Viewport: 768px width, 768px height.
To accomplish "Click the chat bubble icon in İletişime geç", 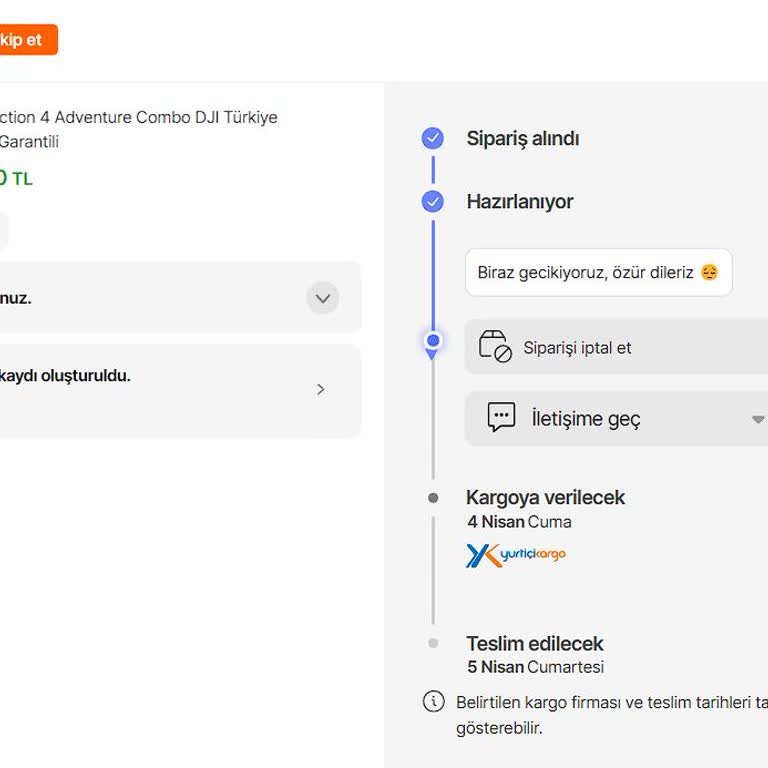I will click(501, 418).
